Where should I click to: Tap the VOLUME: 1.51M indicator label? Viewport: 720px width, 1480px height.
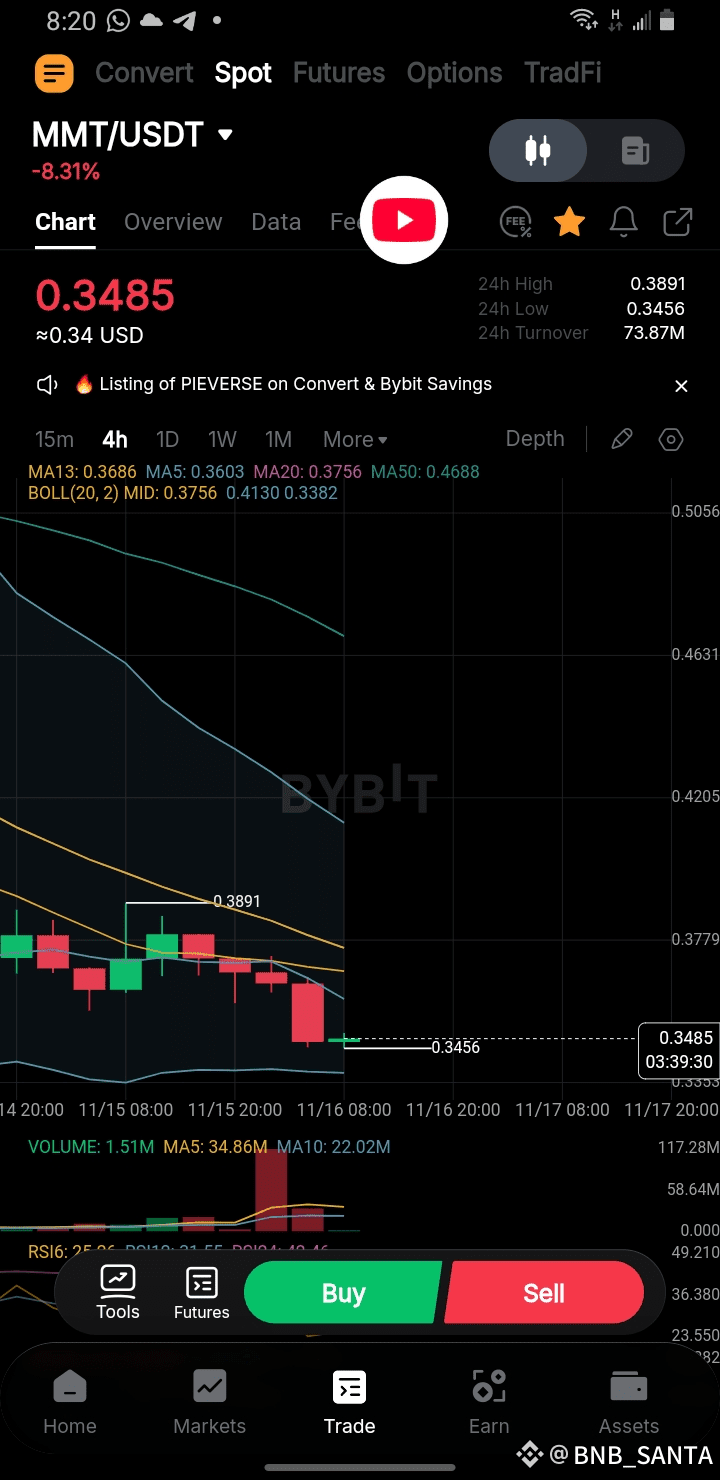[x=91, y=1147]
